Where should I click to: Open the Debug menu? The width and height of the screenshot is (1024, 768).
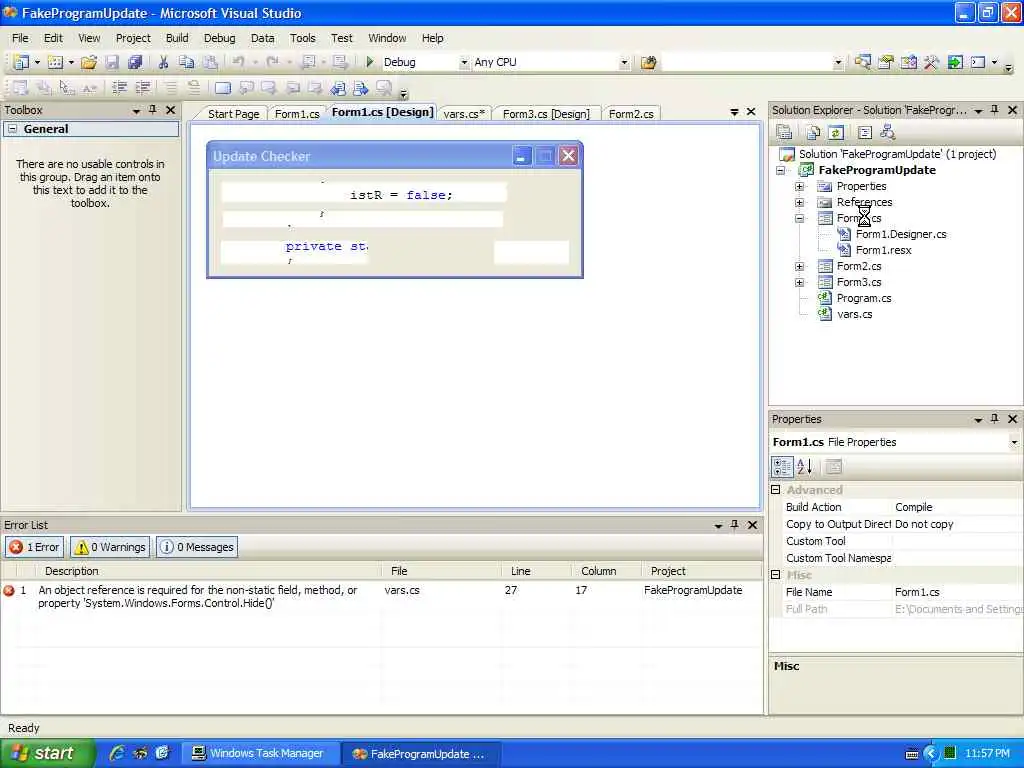[x=219, y=38]
